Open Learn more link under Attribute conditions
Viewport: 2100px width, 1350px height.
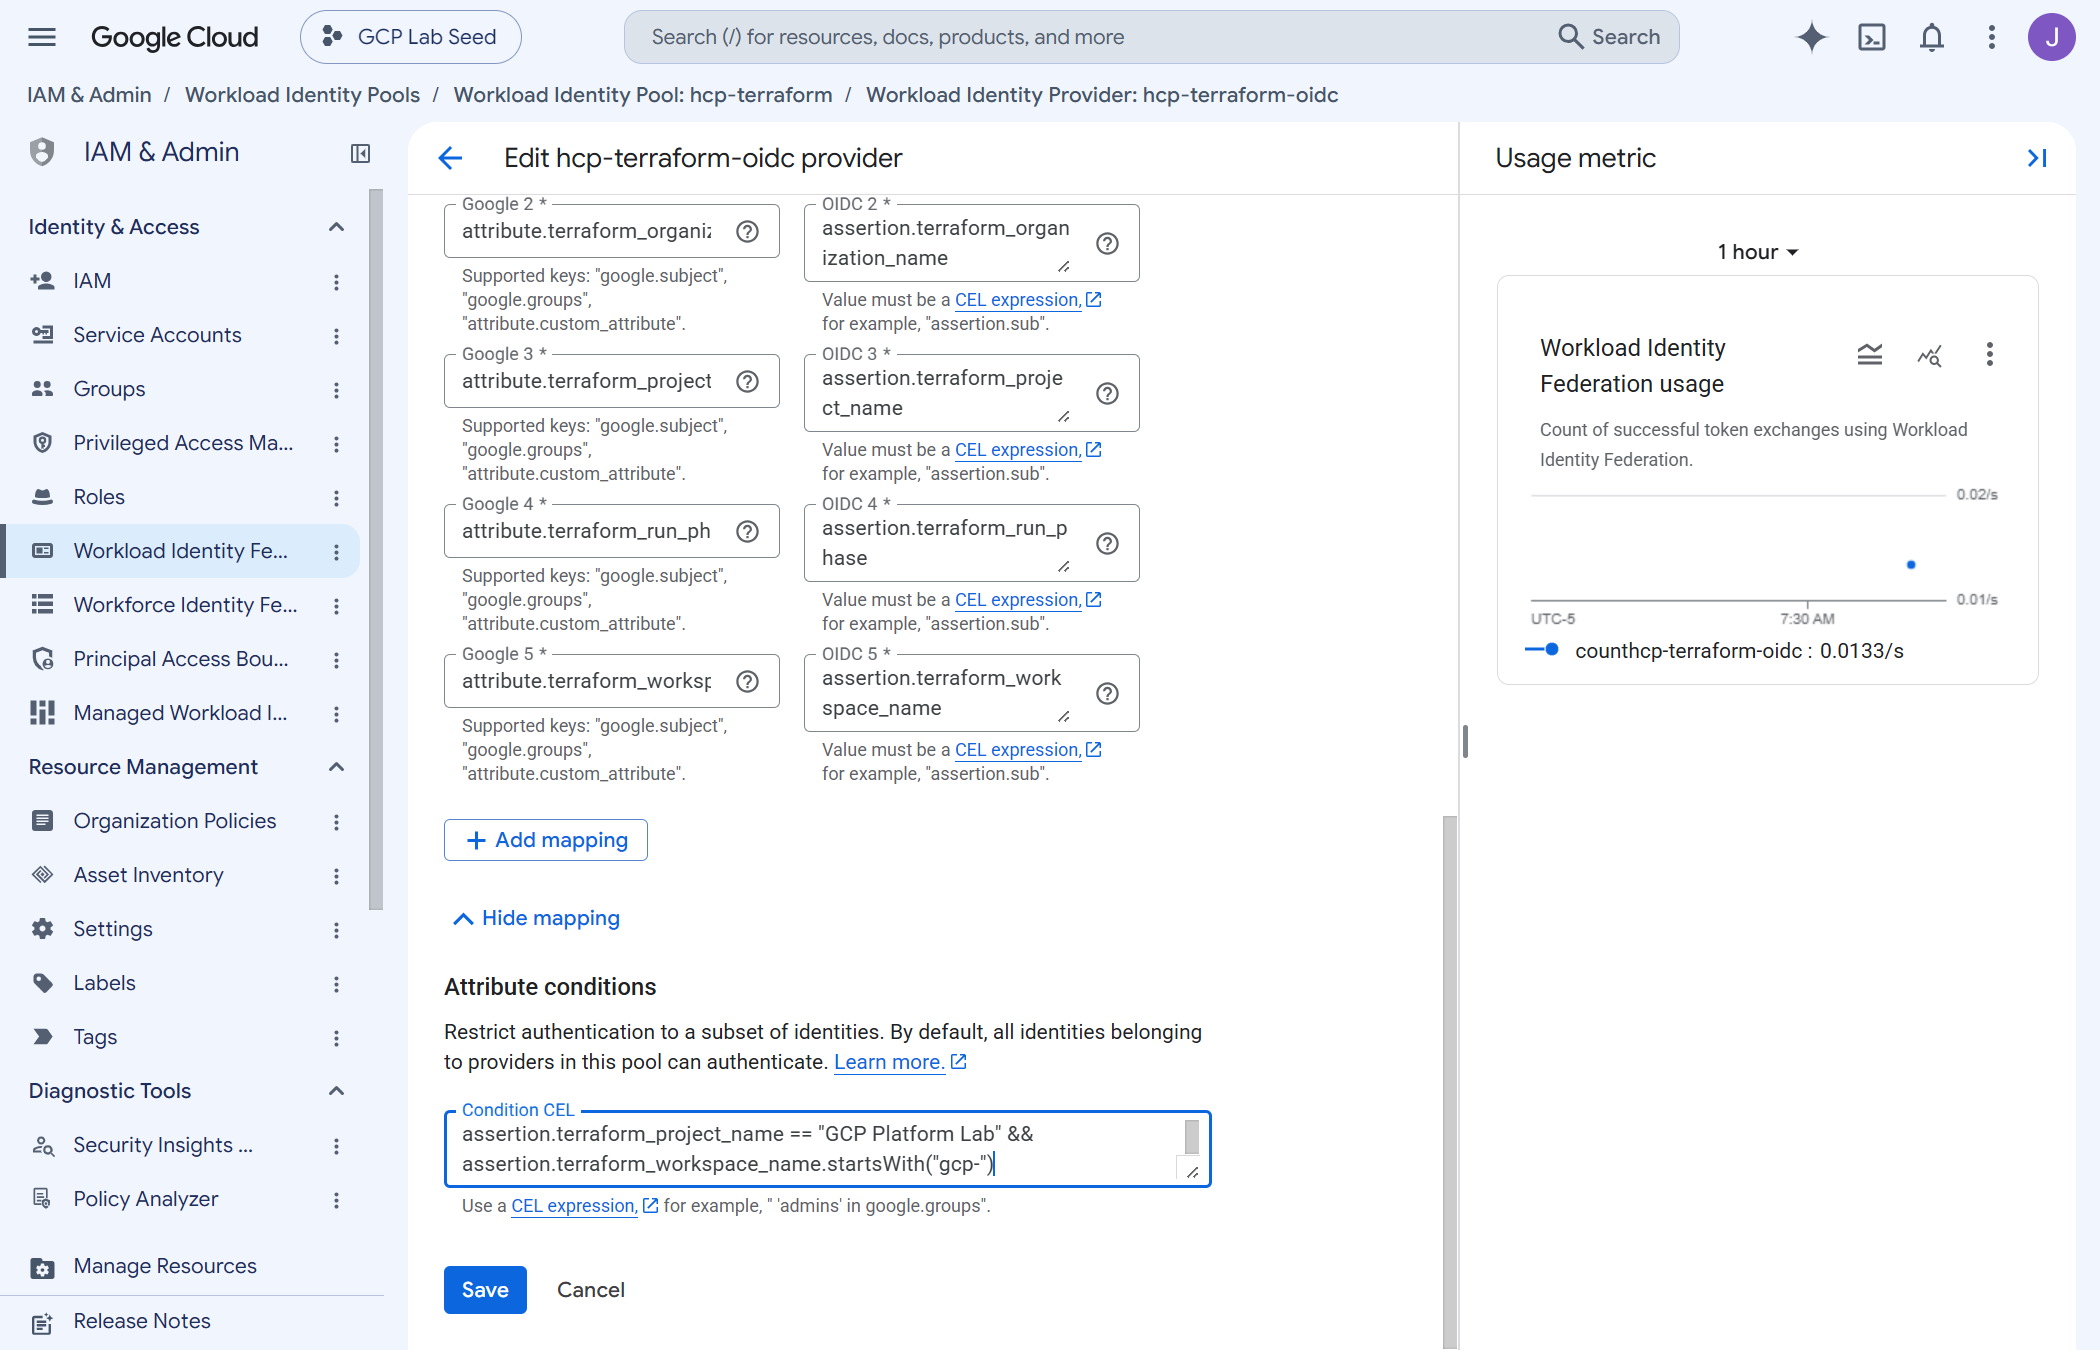coord(900,1062)
